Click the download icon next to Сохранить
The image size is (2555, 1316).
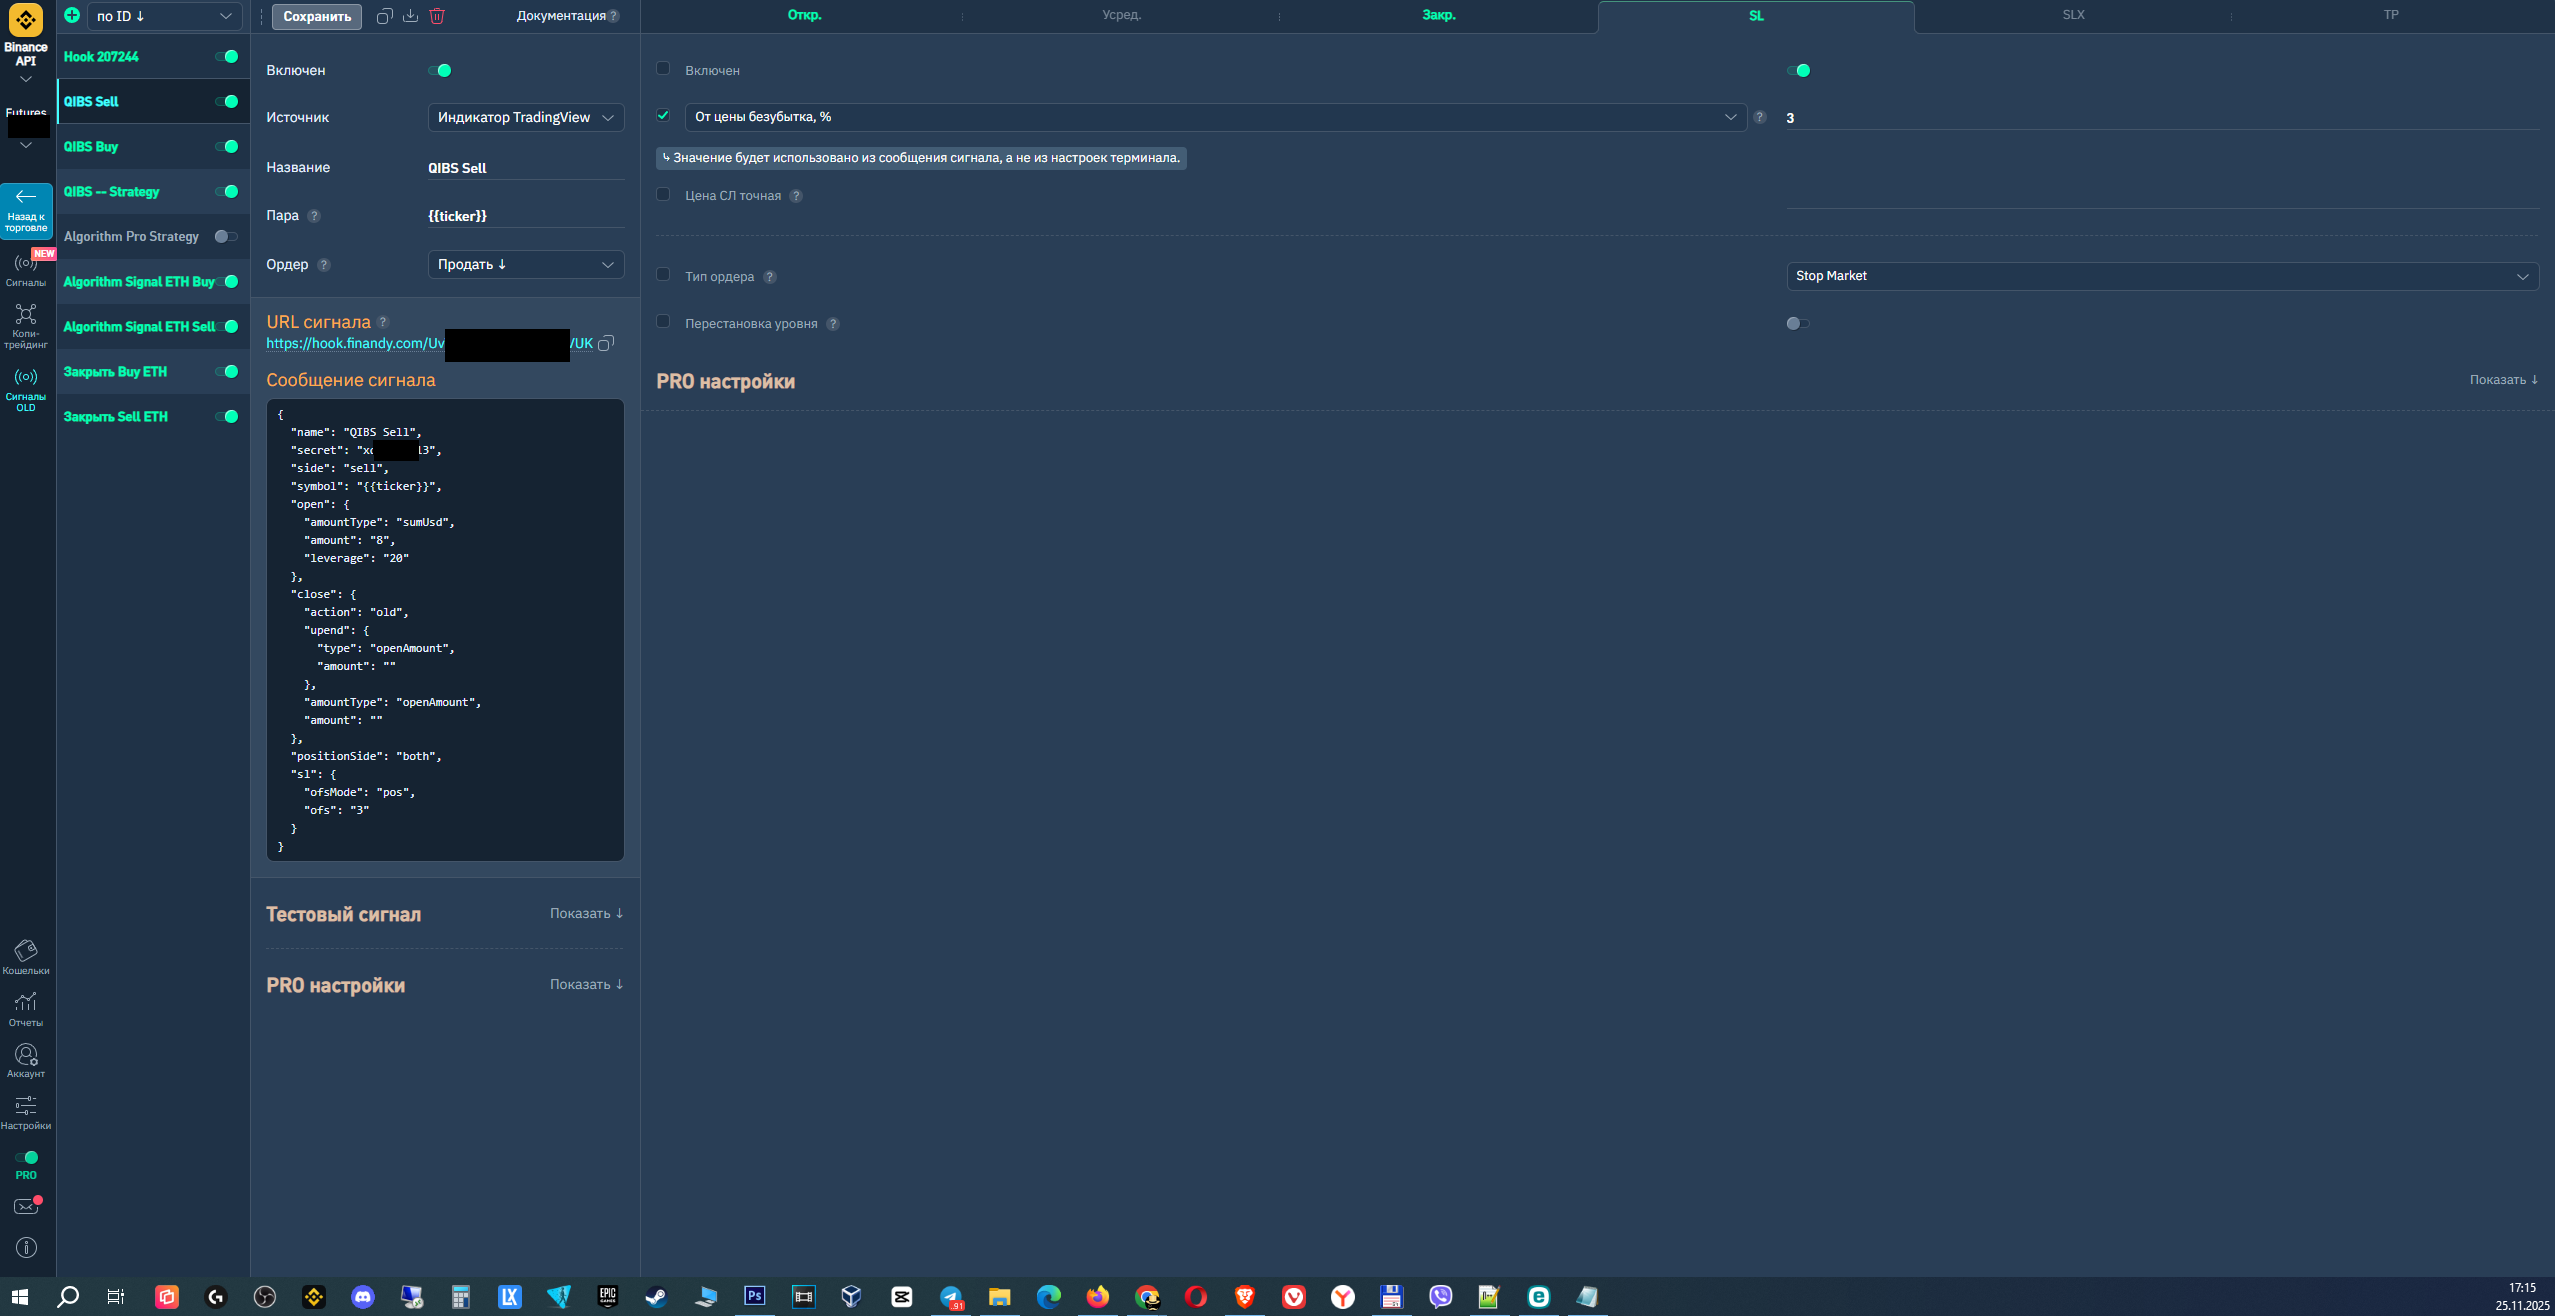pyautogui.click(x=410, y=15)
